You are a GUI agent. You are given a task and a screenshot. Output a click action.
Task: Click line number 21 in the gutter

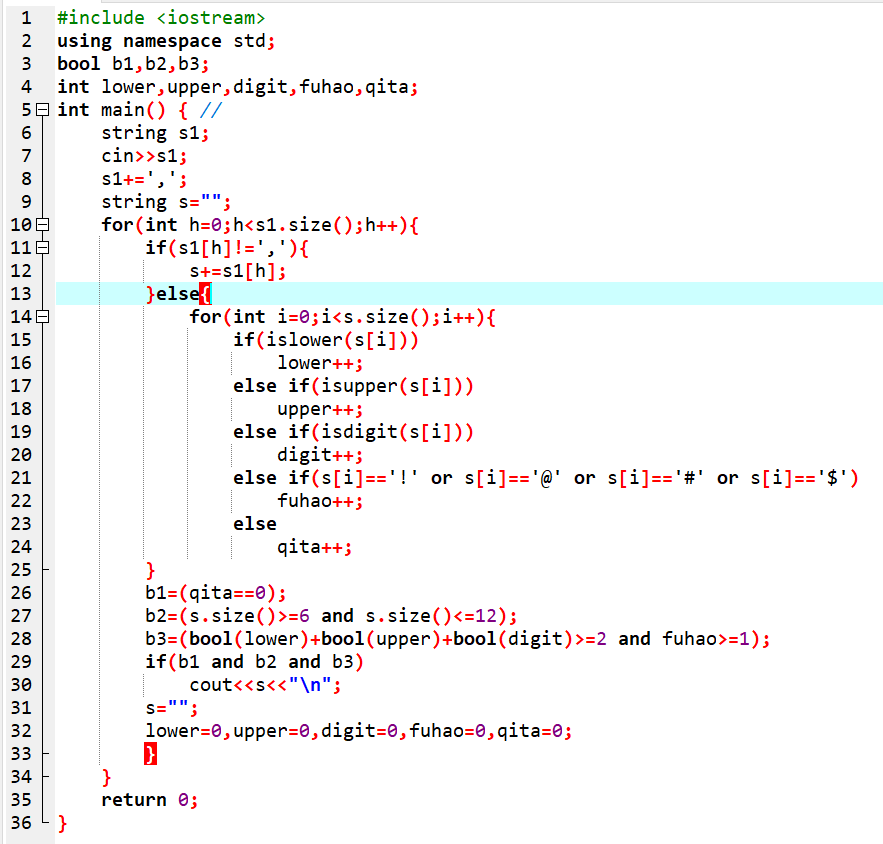point(21,478)
